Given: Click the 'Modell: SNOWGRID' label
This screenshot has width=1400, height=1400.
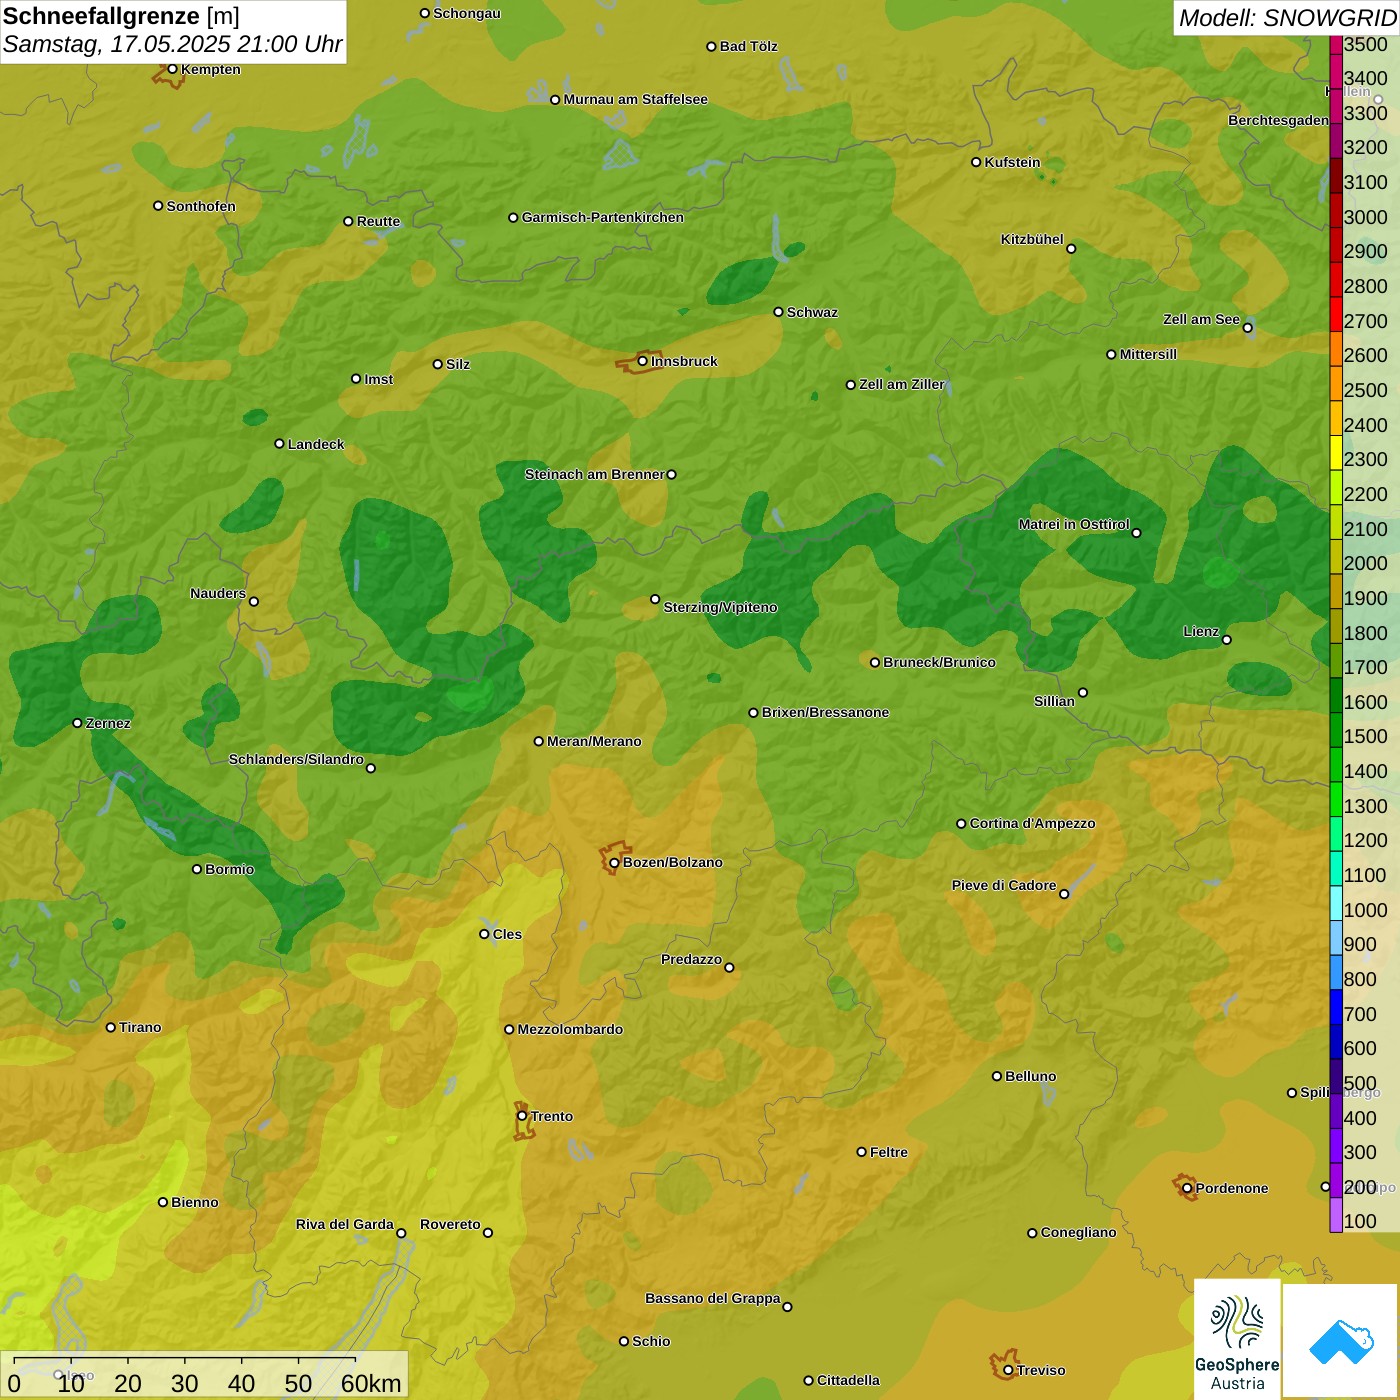Looking at the screenshot, I should (x=1287, y=18).
